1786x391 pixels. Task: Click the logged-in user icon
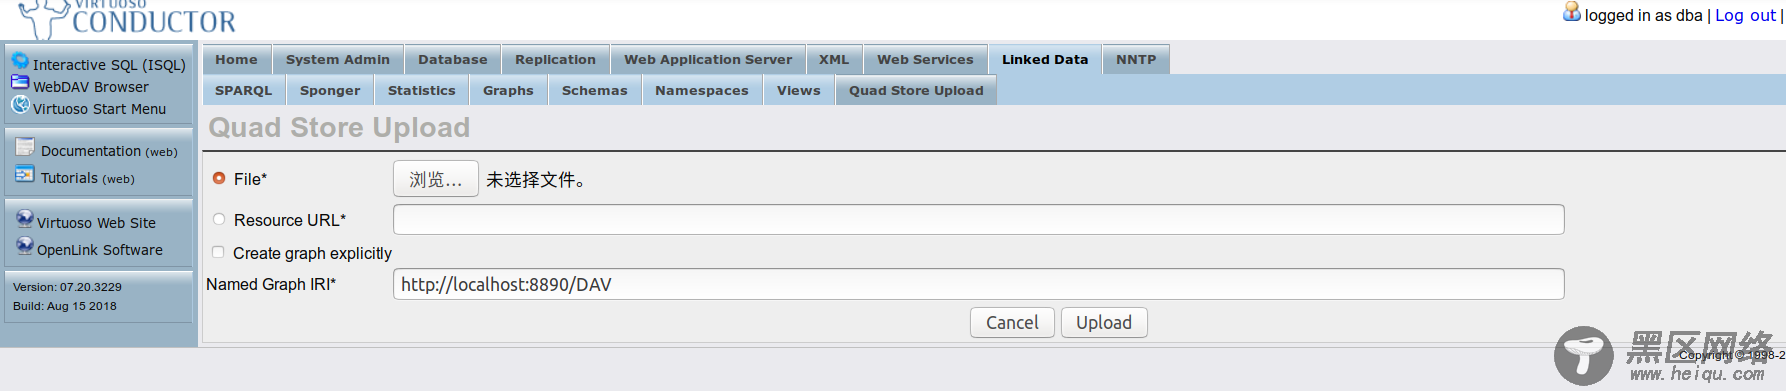pyautogui.click(x=1572, y=12)
